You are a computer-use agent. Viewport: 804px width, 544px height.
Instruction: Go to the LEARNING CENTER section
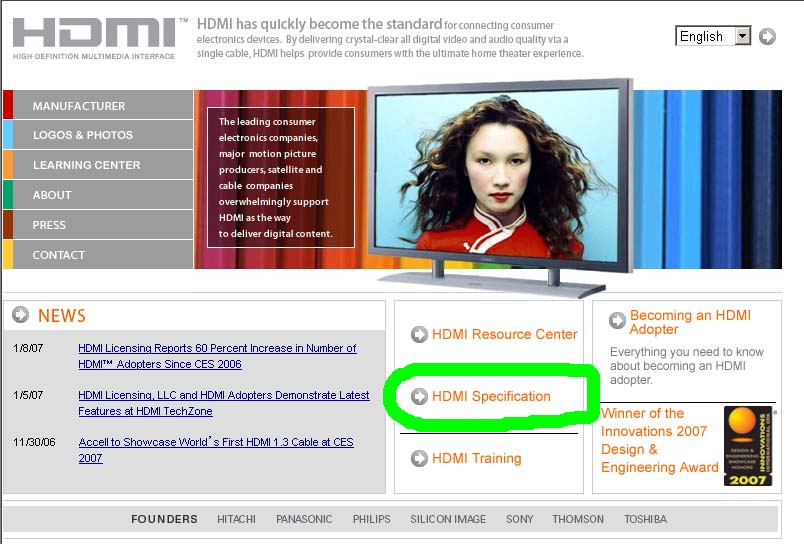(98, 165)
